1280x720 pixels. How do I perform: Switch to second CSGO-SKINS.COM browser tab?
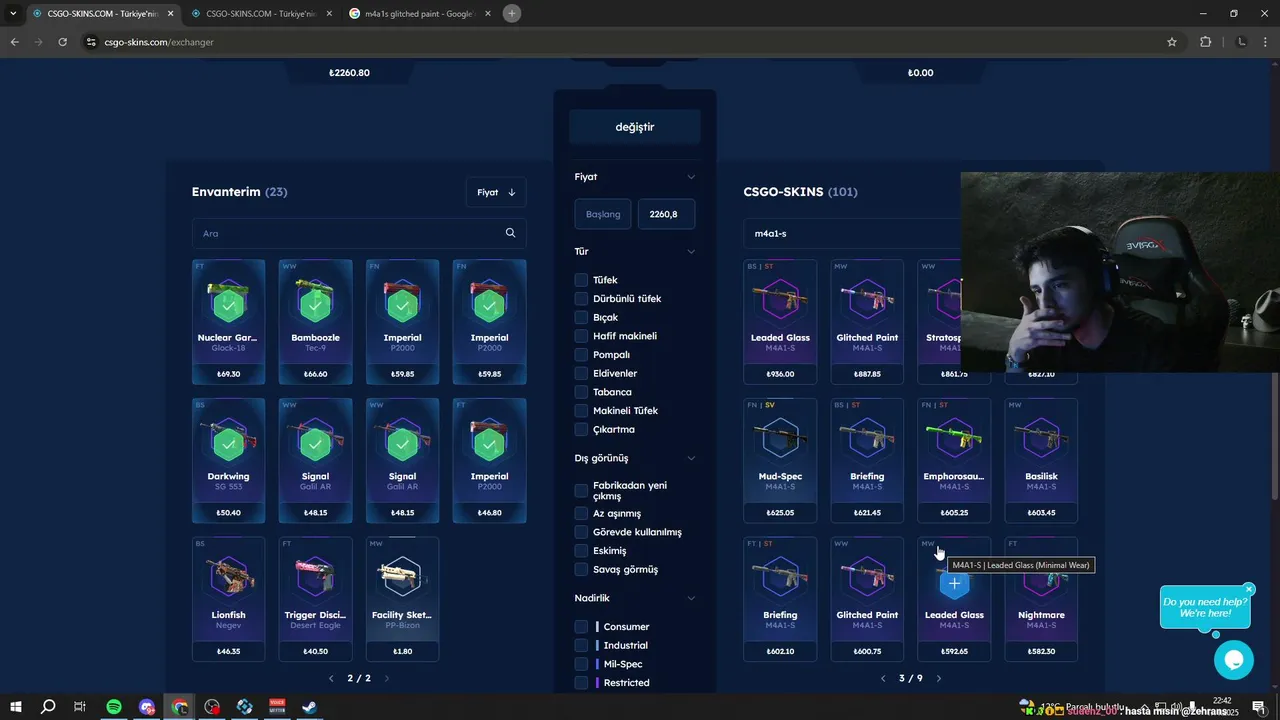260,14
